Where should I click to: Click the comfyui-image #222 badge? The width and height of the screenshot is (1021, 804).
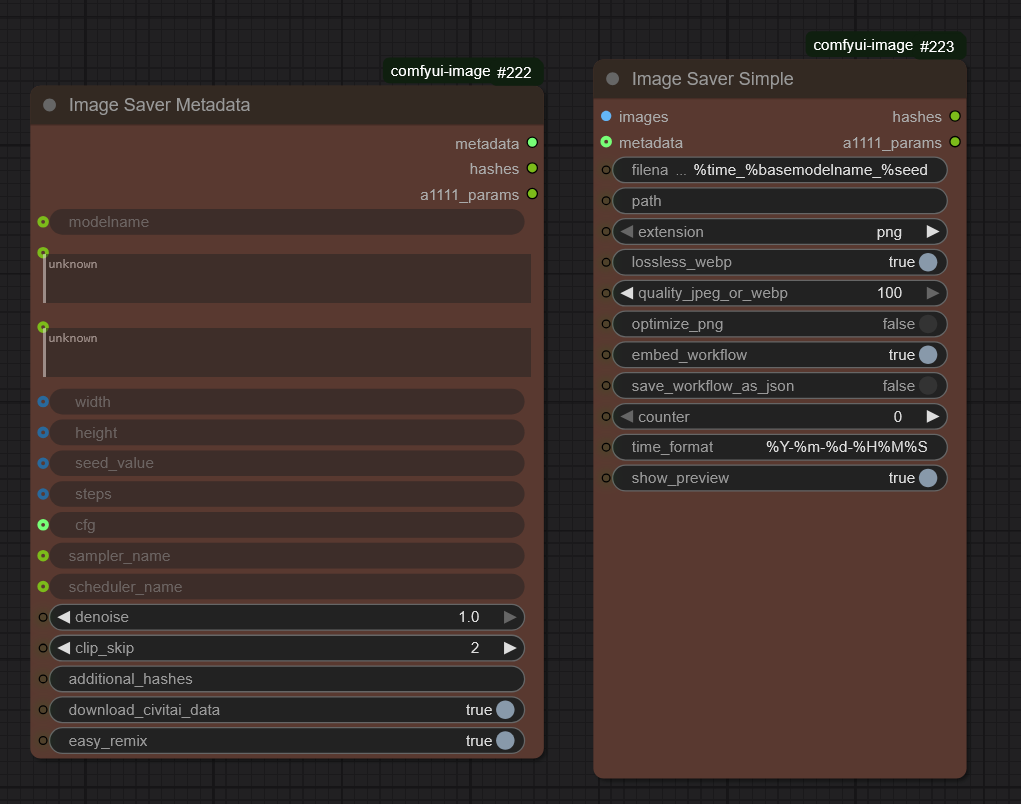(464, 72)
